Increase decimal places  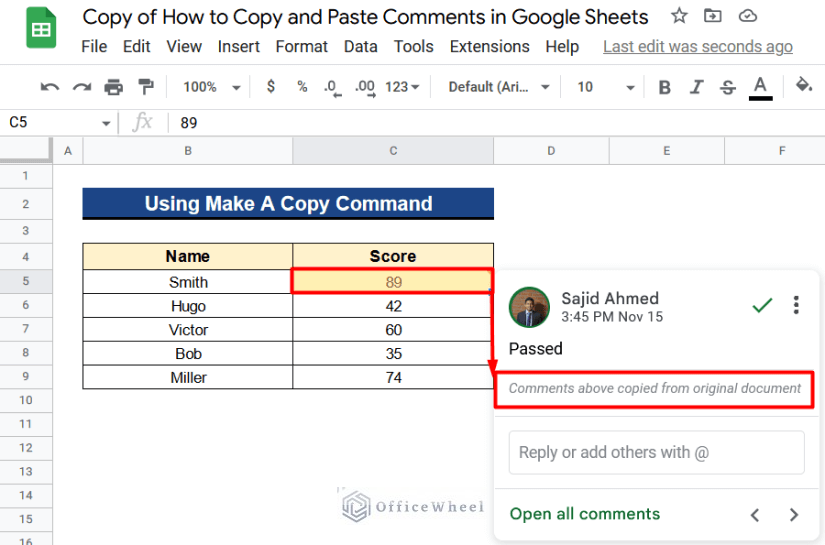(x=365, y=87)
